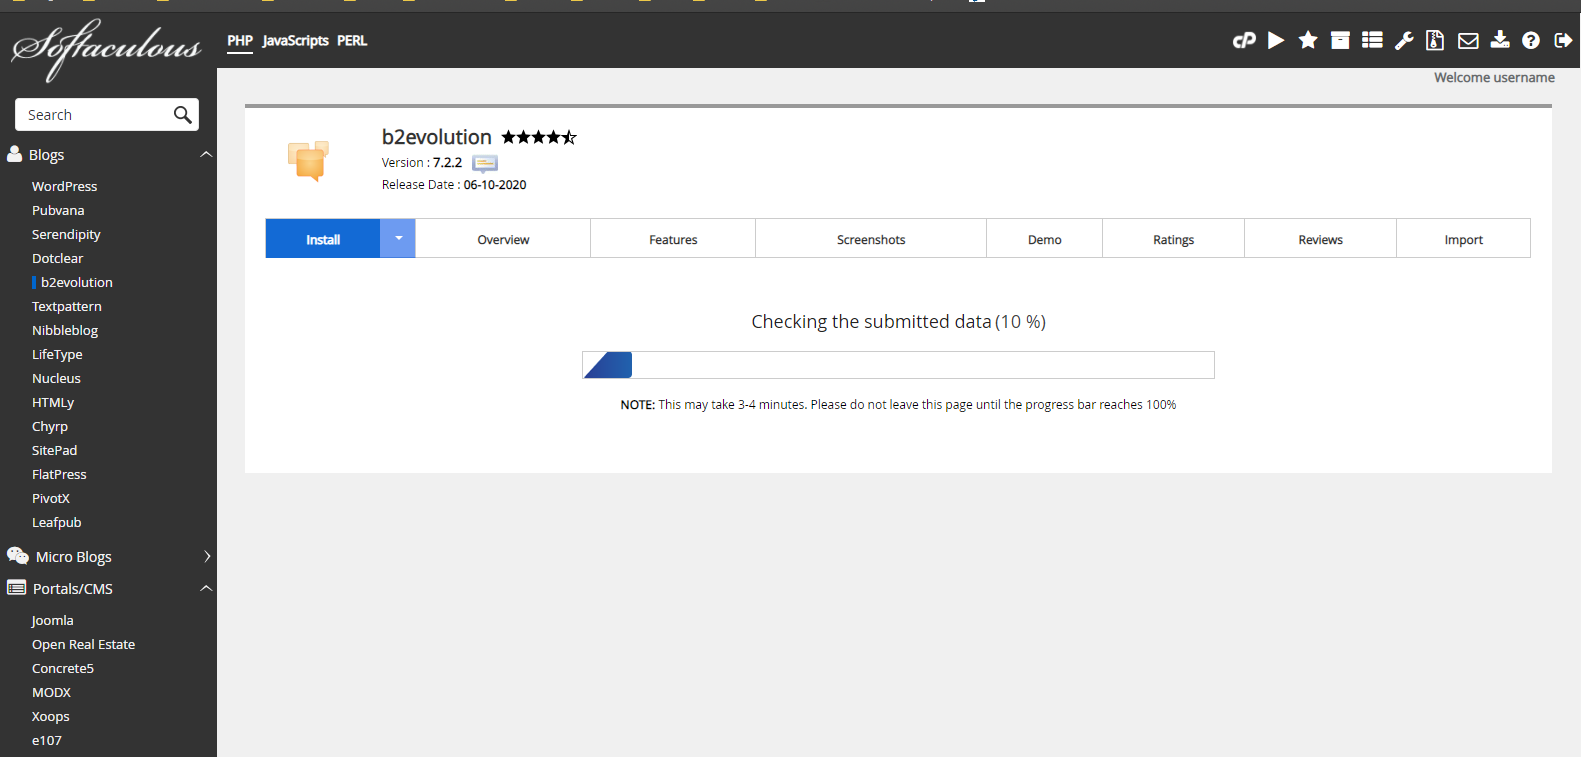1581x757 pixels.
Task: Open settings with the wrench icon
Action: pyautogui.click(x=1404, y=40)
